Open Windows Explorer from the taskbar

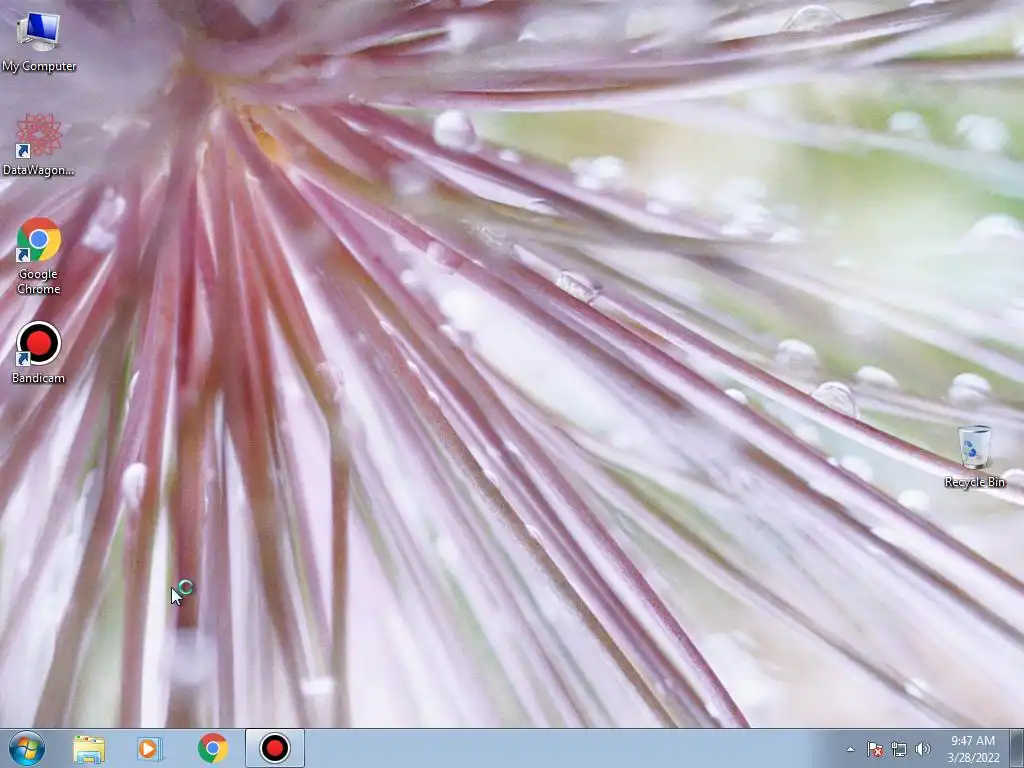tap(89, 749)
